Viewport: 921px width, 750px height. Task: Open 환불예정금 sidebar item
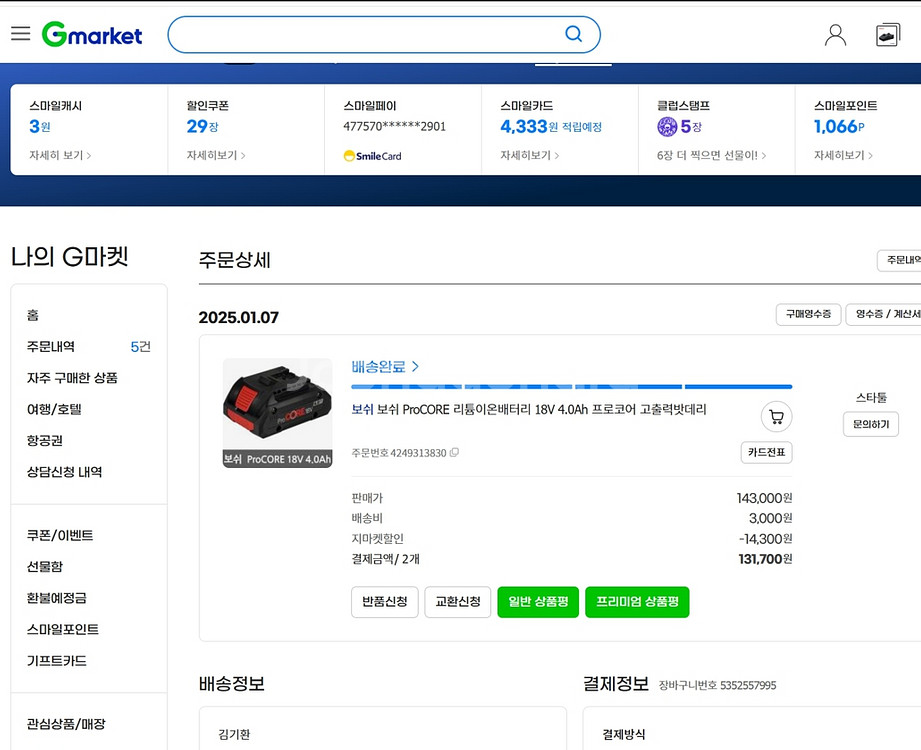pos(56,598)
